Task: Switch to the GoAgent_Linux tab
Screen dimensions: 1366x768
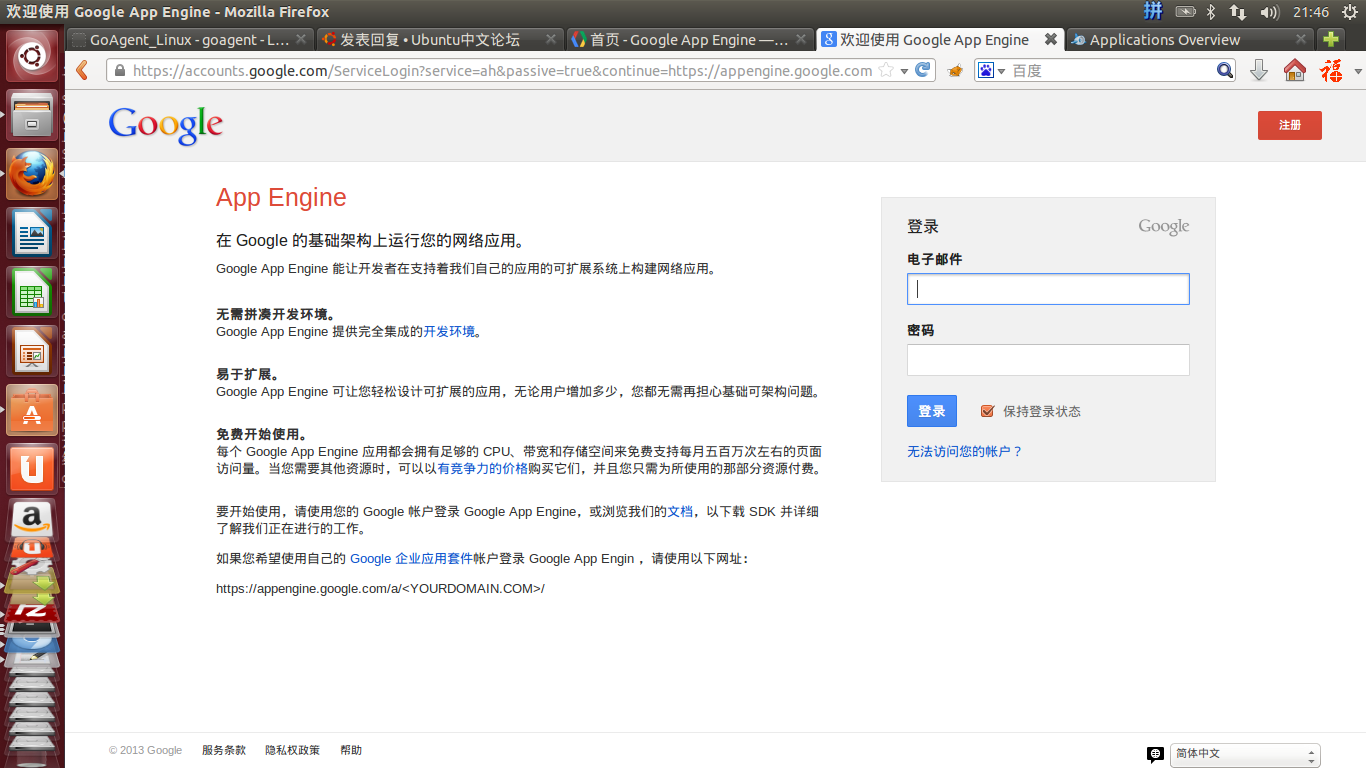Action: pyautogui.click(x=190, y=40)
